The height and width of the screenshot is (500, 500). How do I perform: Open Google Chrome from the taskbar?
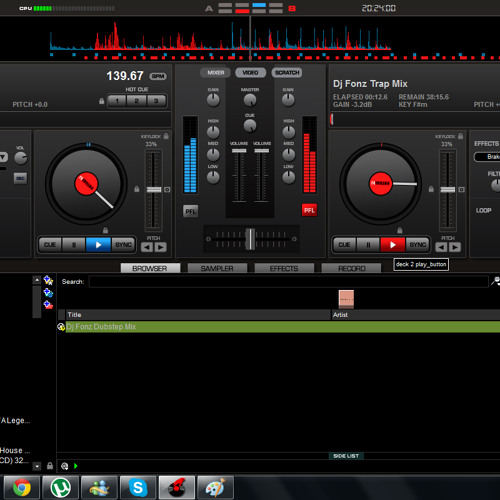[x=22, y=488]
